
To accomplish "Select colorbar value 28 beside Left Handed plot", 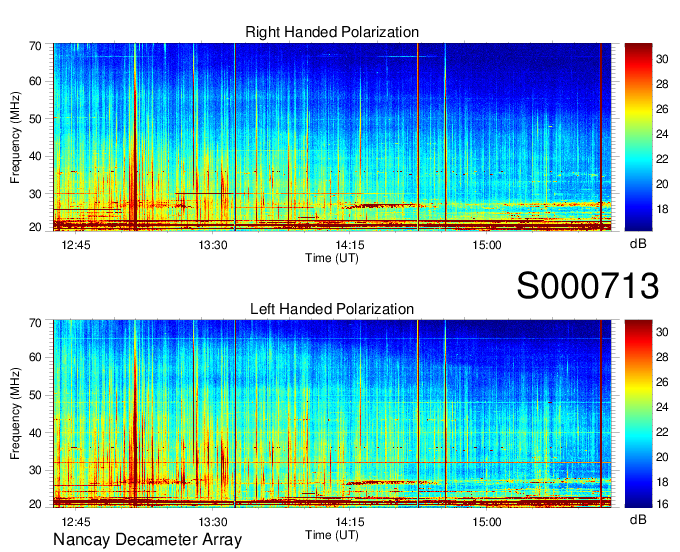I will point(662,357).
